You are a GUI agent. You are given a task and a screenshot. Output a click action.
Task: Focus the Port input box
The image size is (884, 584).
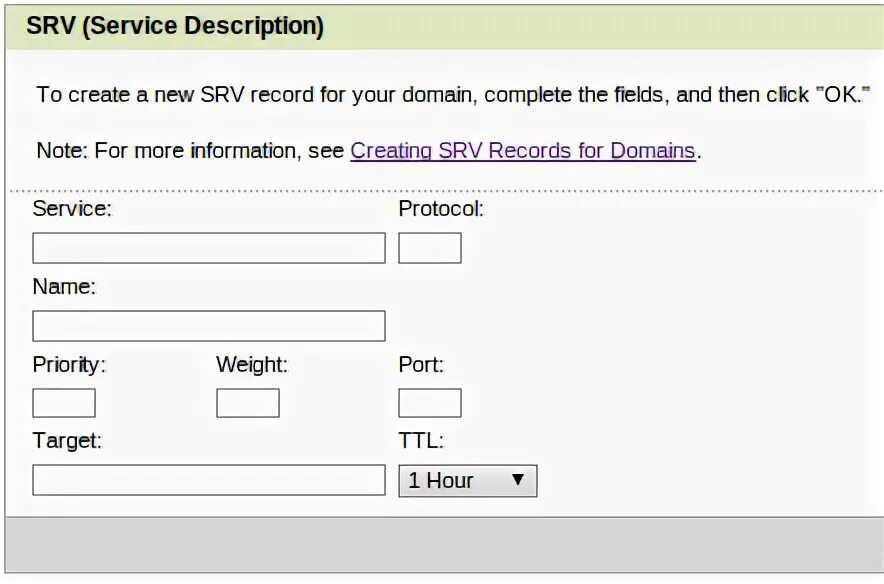pyautogui.click(x=429, y=403)
